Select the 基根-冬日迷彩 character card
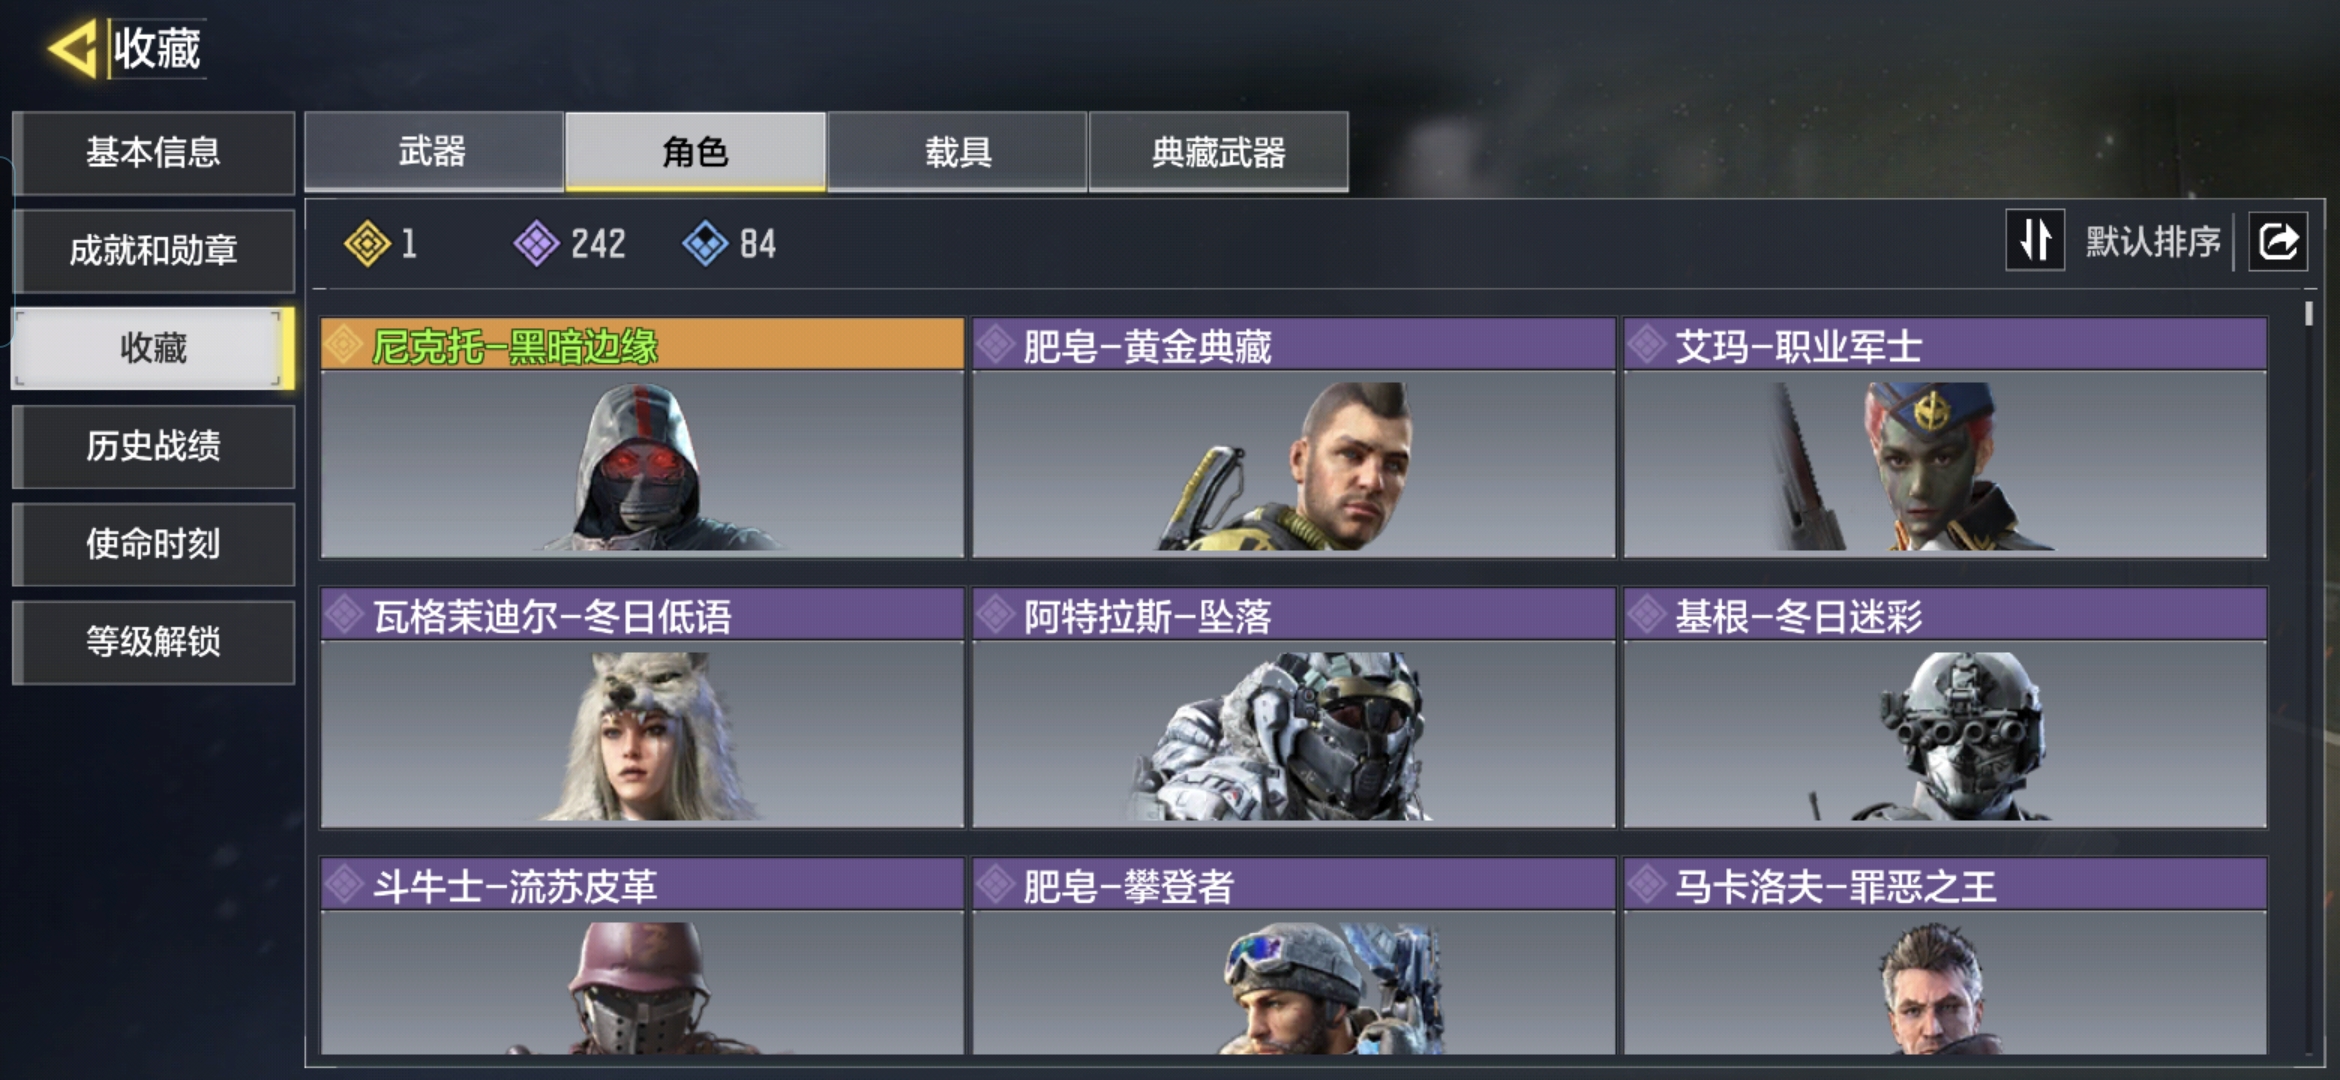Viewport: 2340px width, 1080px height. pos(1945,708)
